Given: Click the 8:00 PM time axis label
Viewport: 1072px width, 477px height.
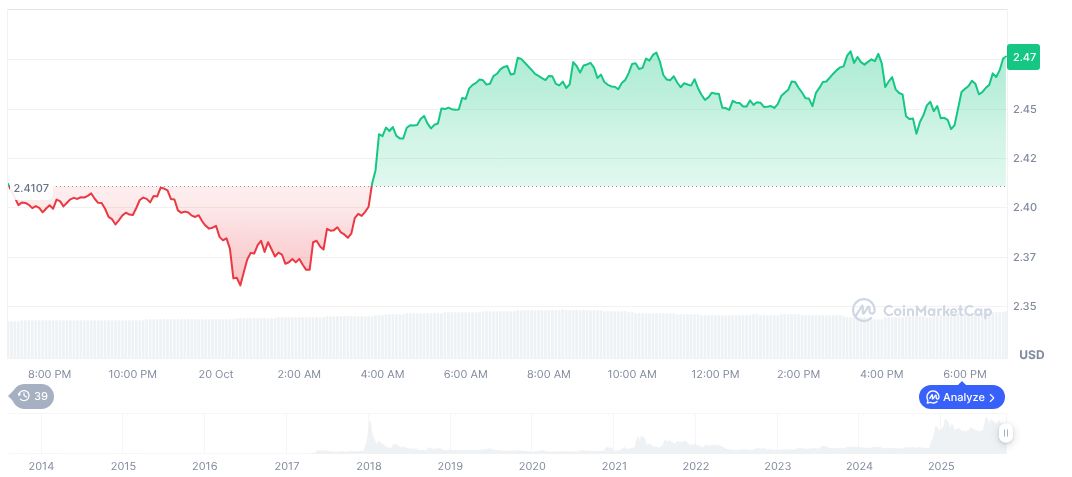Looking at the screenshot, I should (49, 374).
